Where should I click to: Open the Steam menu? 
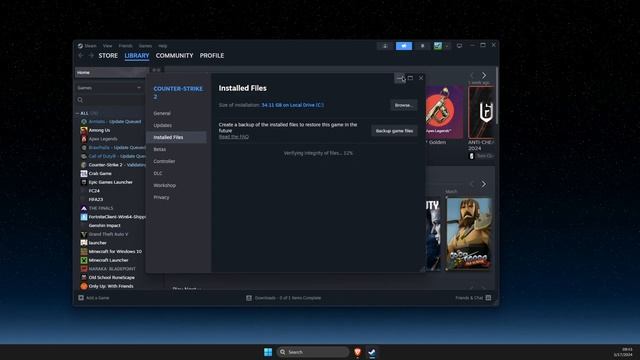point(90,46)
